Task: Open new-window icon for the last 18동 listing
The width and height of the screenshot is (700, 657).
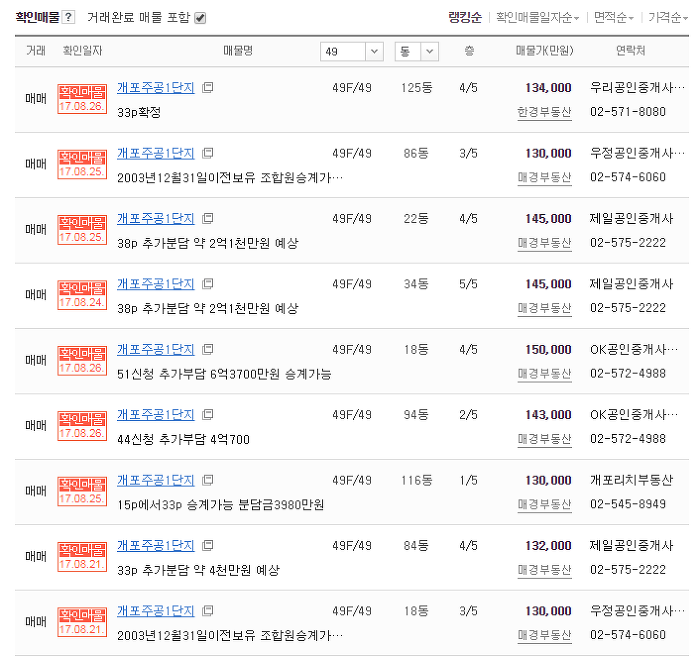Action: 208,610
